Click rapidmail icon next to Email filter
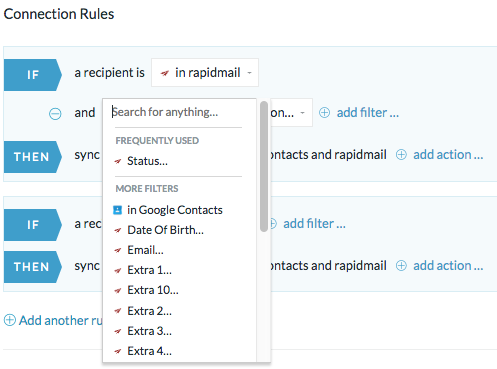 118,250
